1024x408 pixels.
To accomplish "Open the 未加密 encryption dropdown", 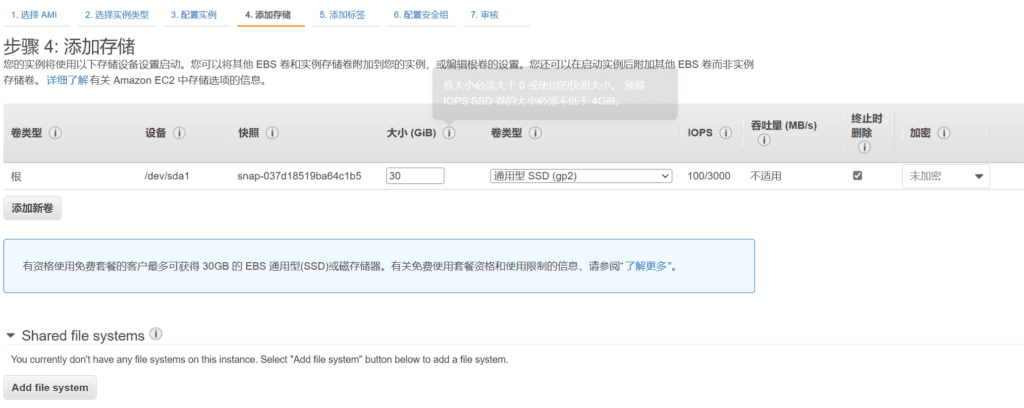I will (945, 176).
